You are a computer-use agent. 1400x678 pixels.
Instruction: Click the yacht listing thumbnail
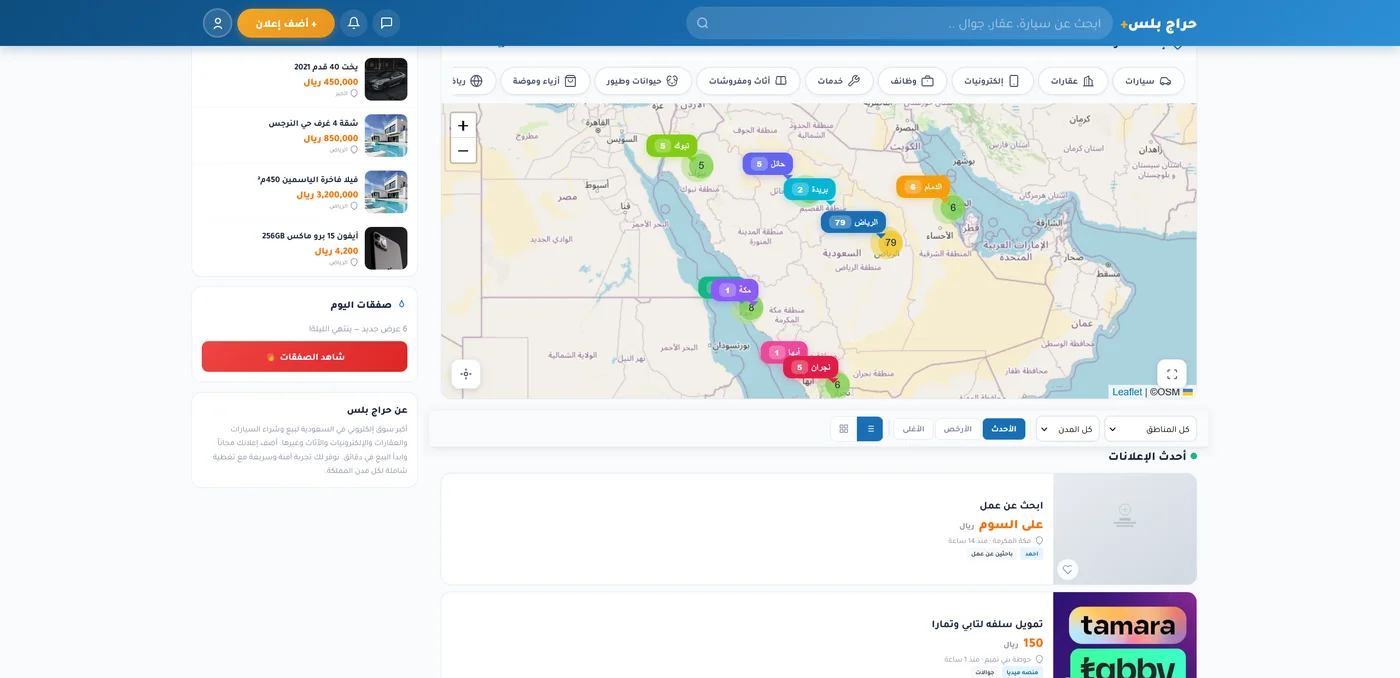386,79
